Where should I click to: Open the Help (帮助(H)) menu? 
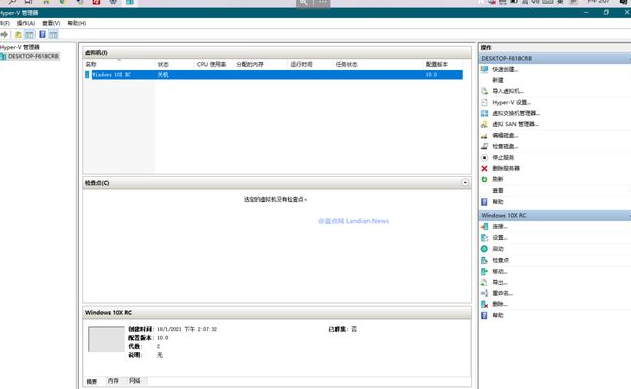76,23
